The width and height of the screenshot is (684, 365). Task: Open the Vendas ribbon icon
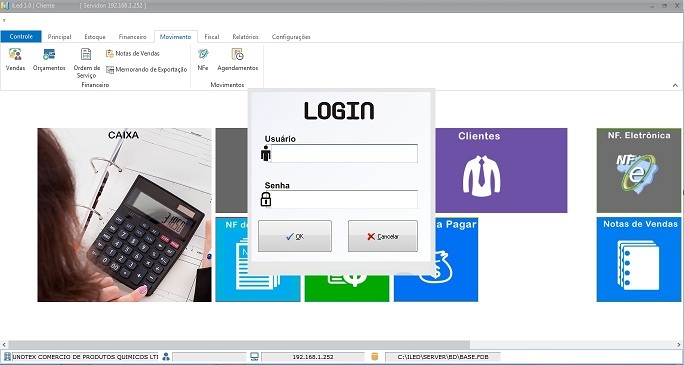click(x=15, y=60)
